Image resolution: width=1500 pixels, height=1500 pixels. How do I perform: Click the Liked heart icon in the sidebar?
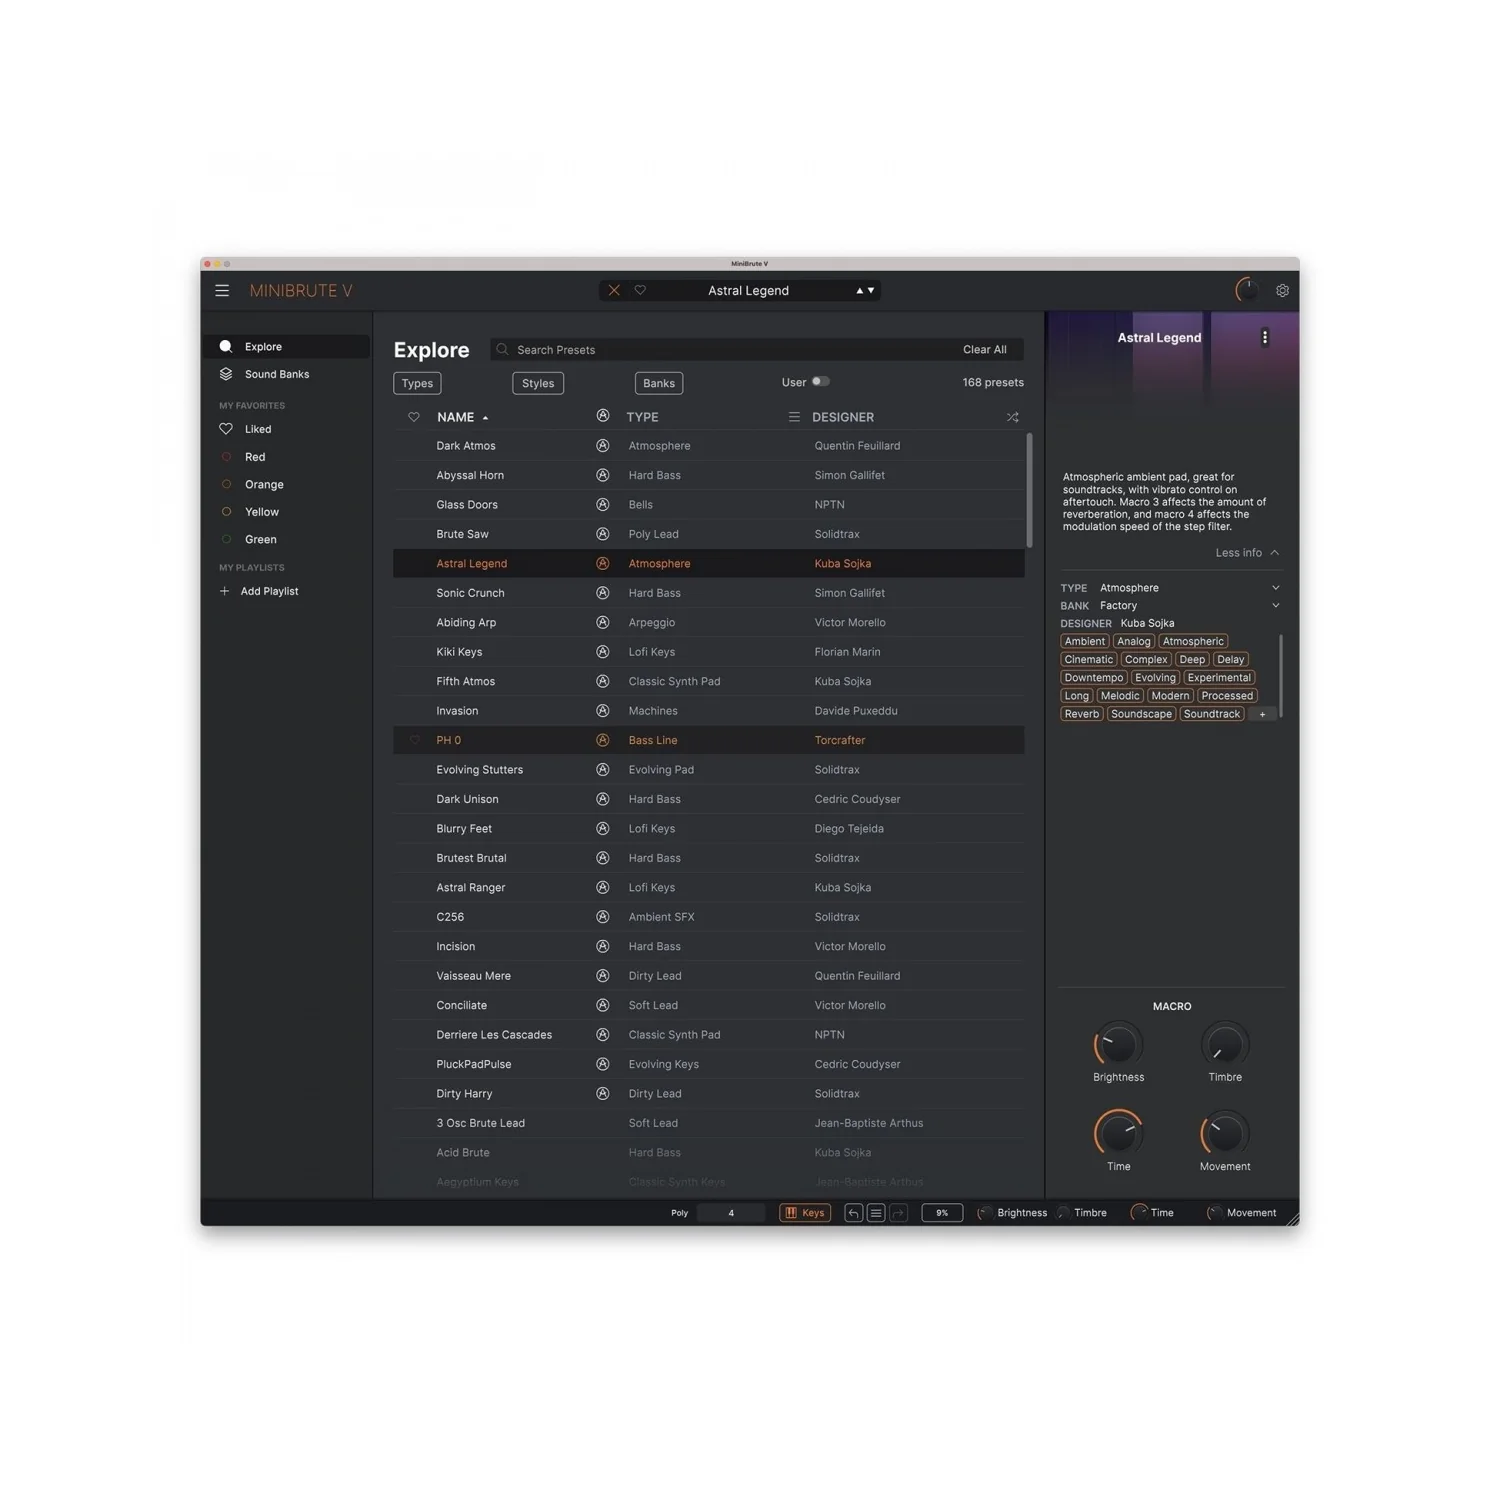(x=226, y=429)
